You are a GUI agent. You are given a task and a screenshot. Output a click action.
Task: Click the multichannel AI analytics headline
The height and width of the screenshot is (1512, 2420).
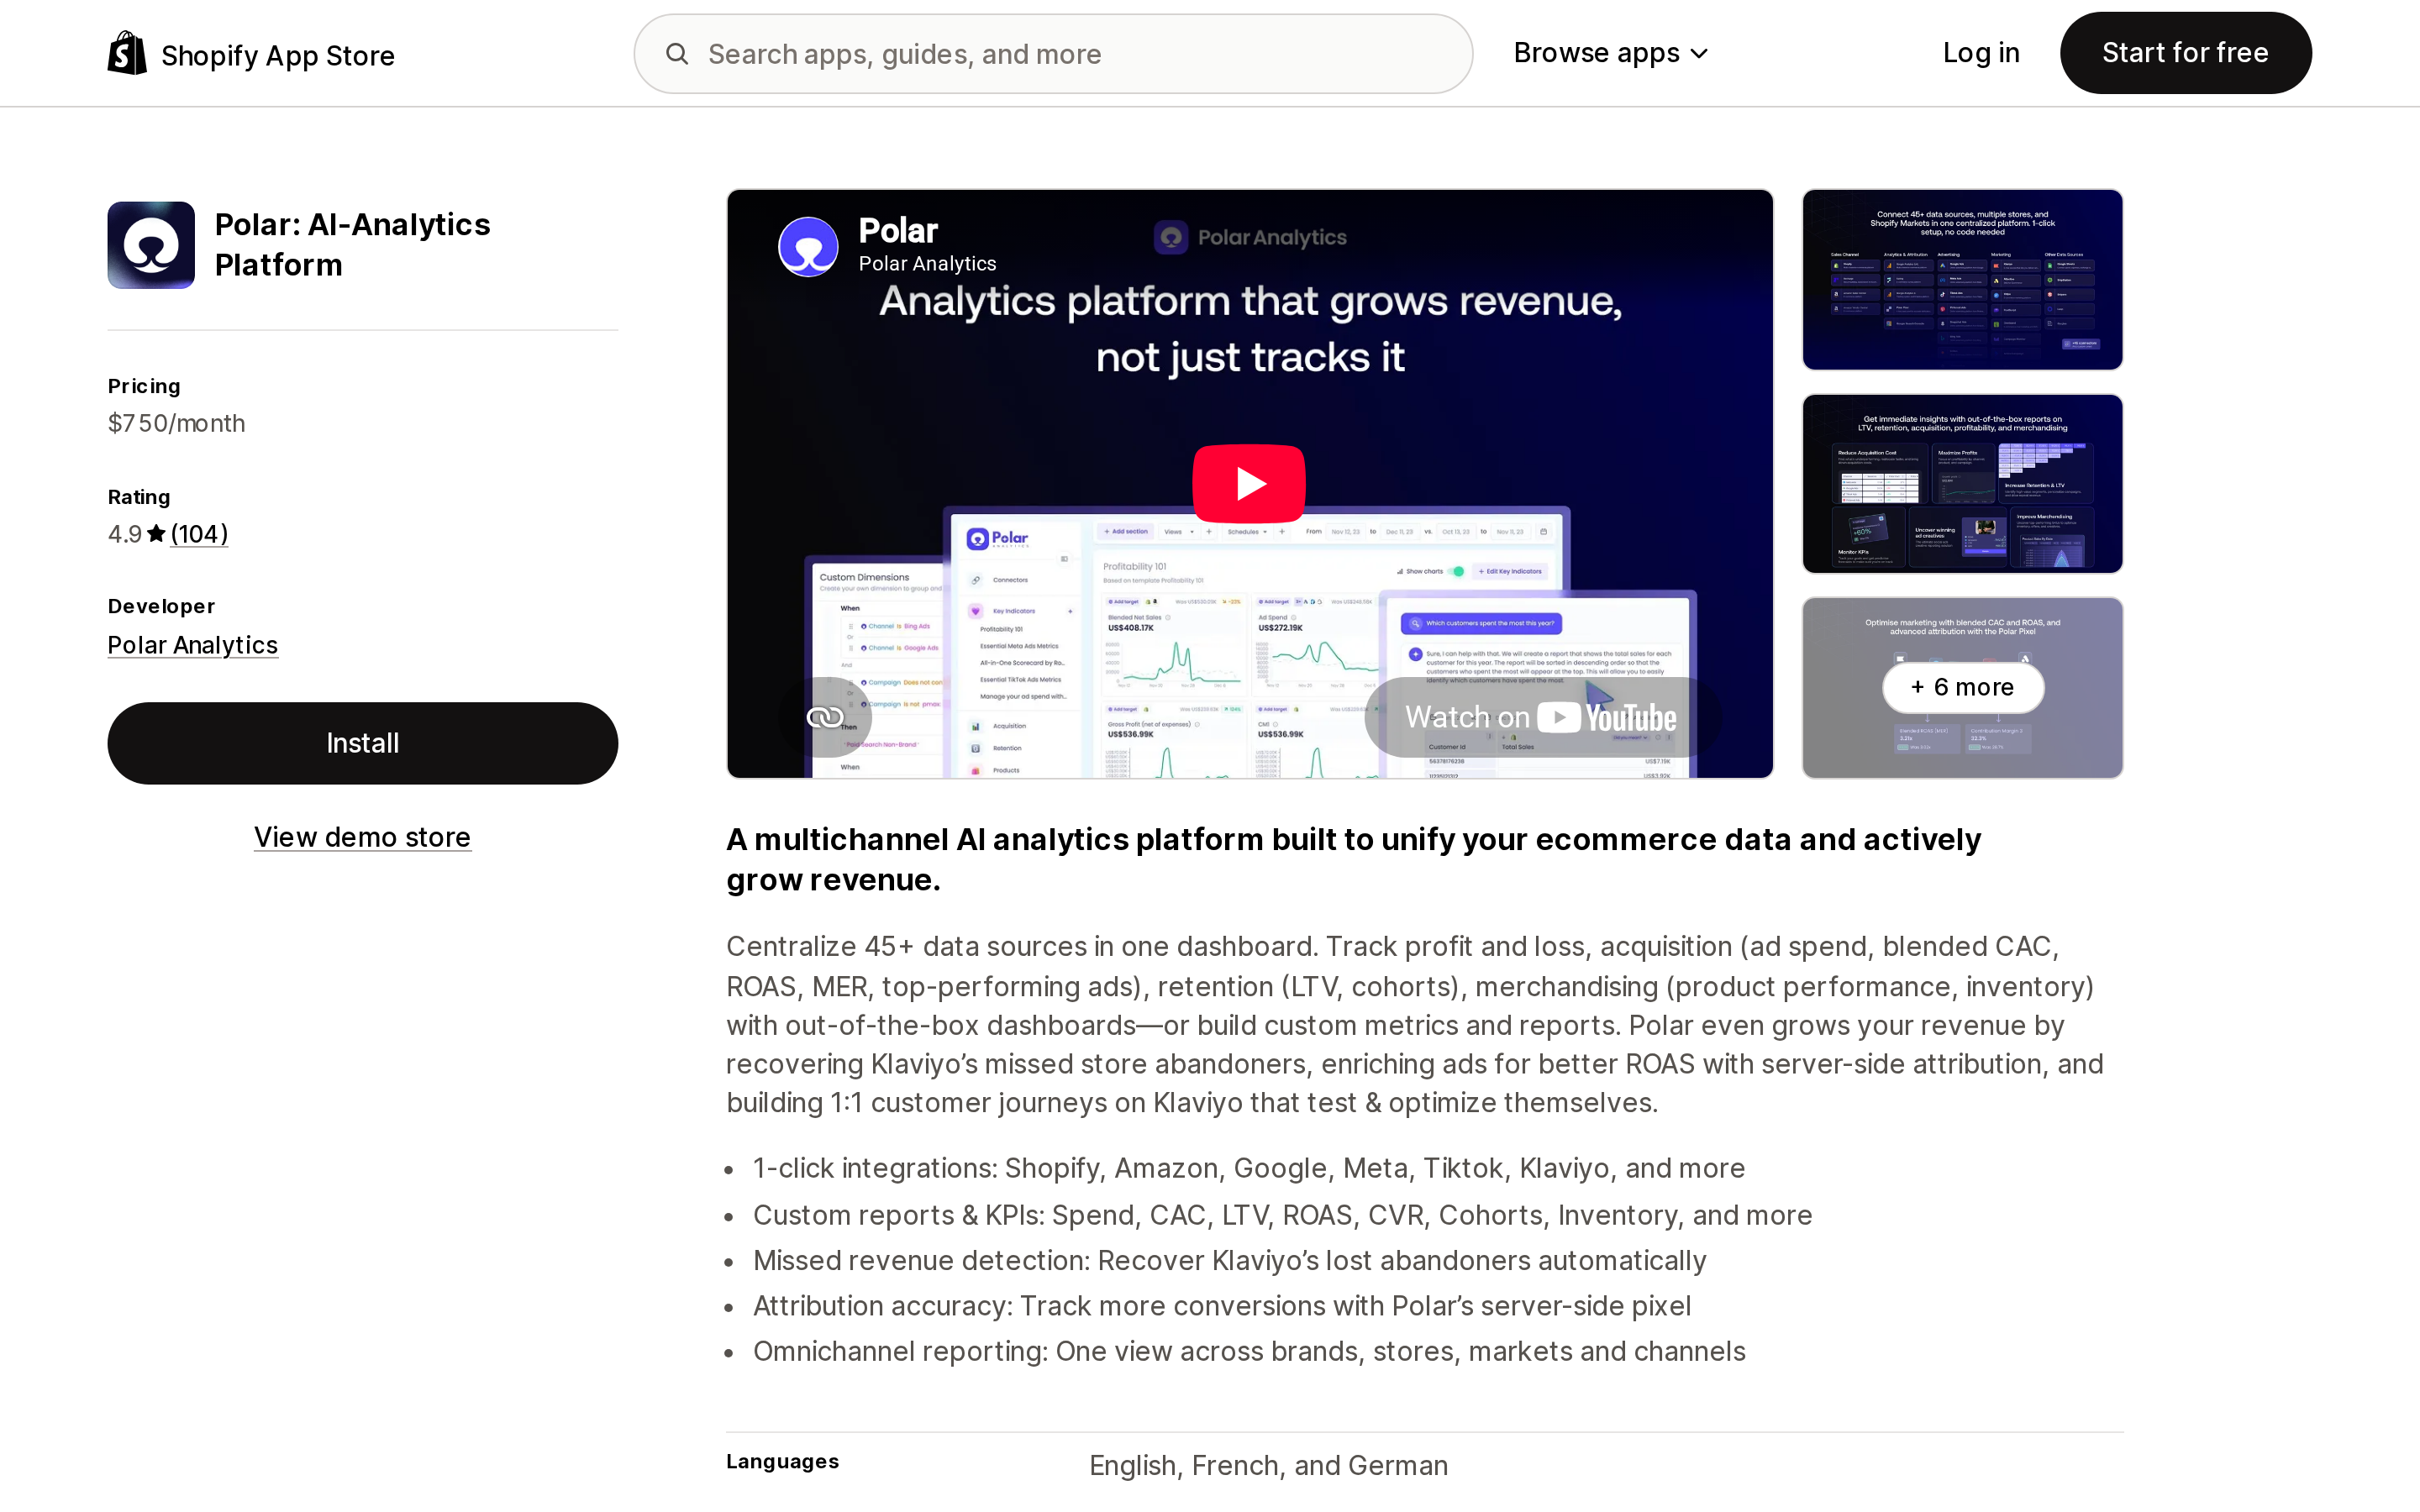pos(1353,859)
